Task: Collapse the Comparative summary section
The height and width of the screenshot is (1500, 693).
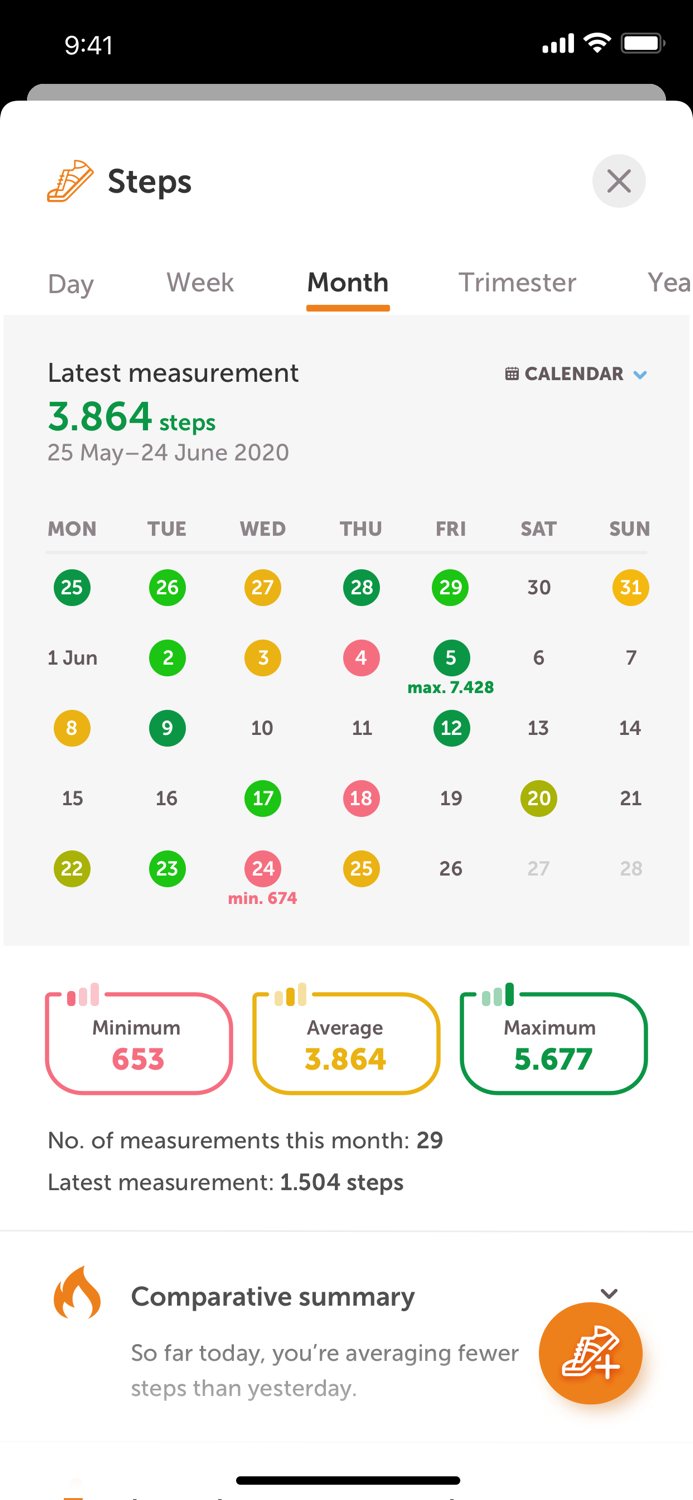Action: [x=610, y=1292]
